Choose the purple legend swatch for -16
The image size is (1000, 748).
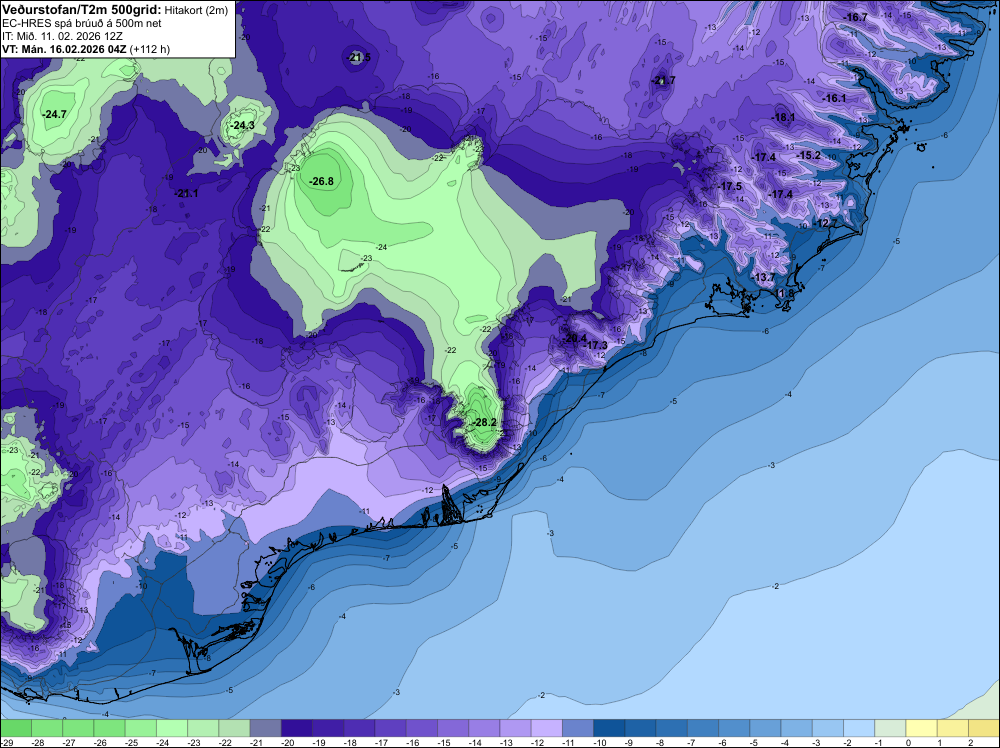pos(422,728)
